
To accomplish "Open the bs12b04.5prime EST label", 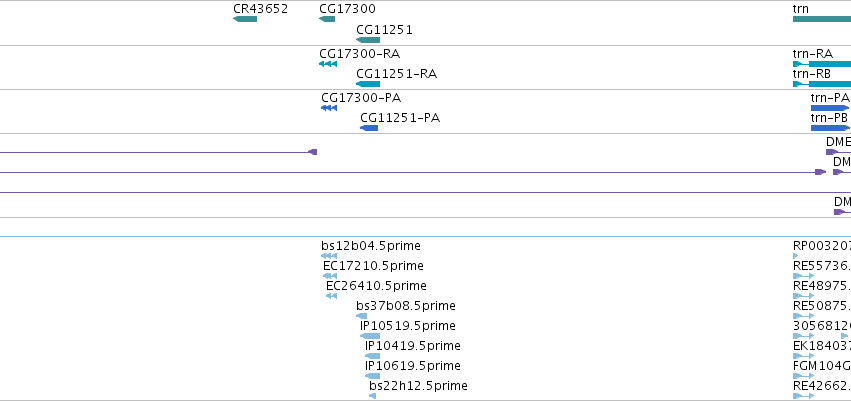I will click(x=371, y=246).
